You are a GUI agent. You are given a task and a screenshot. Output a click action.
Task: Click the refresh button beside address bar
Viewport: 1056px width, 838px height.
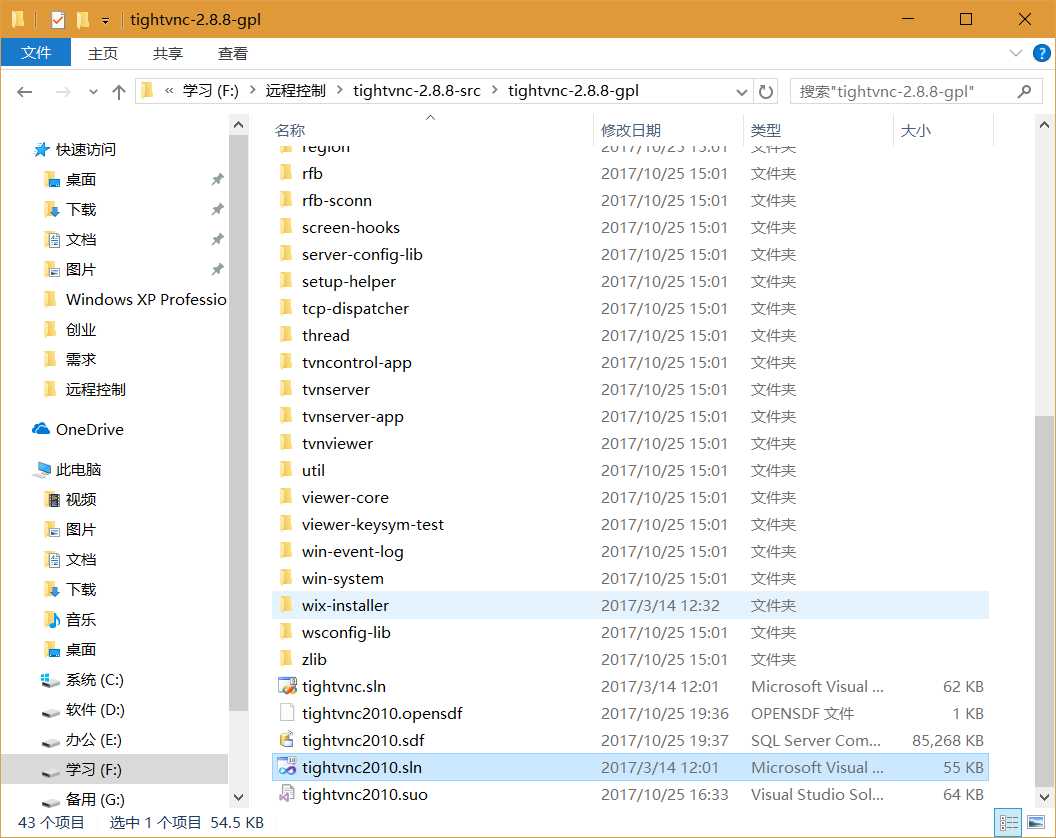tap(766, 92)
